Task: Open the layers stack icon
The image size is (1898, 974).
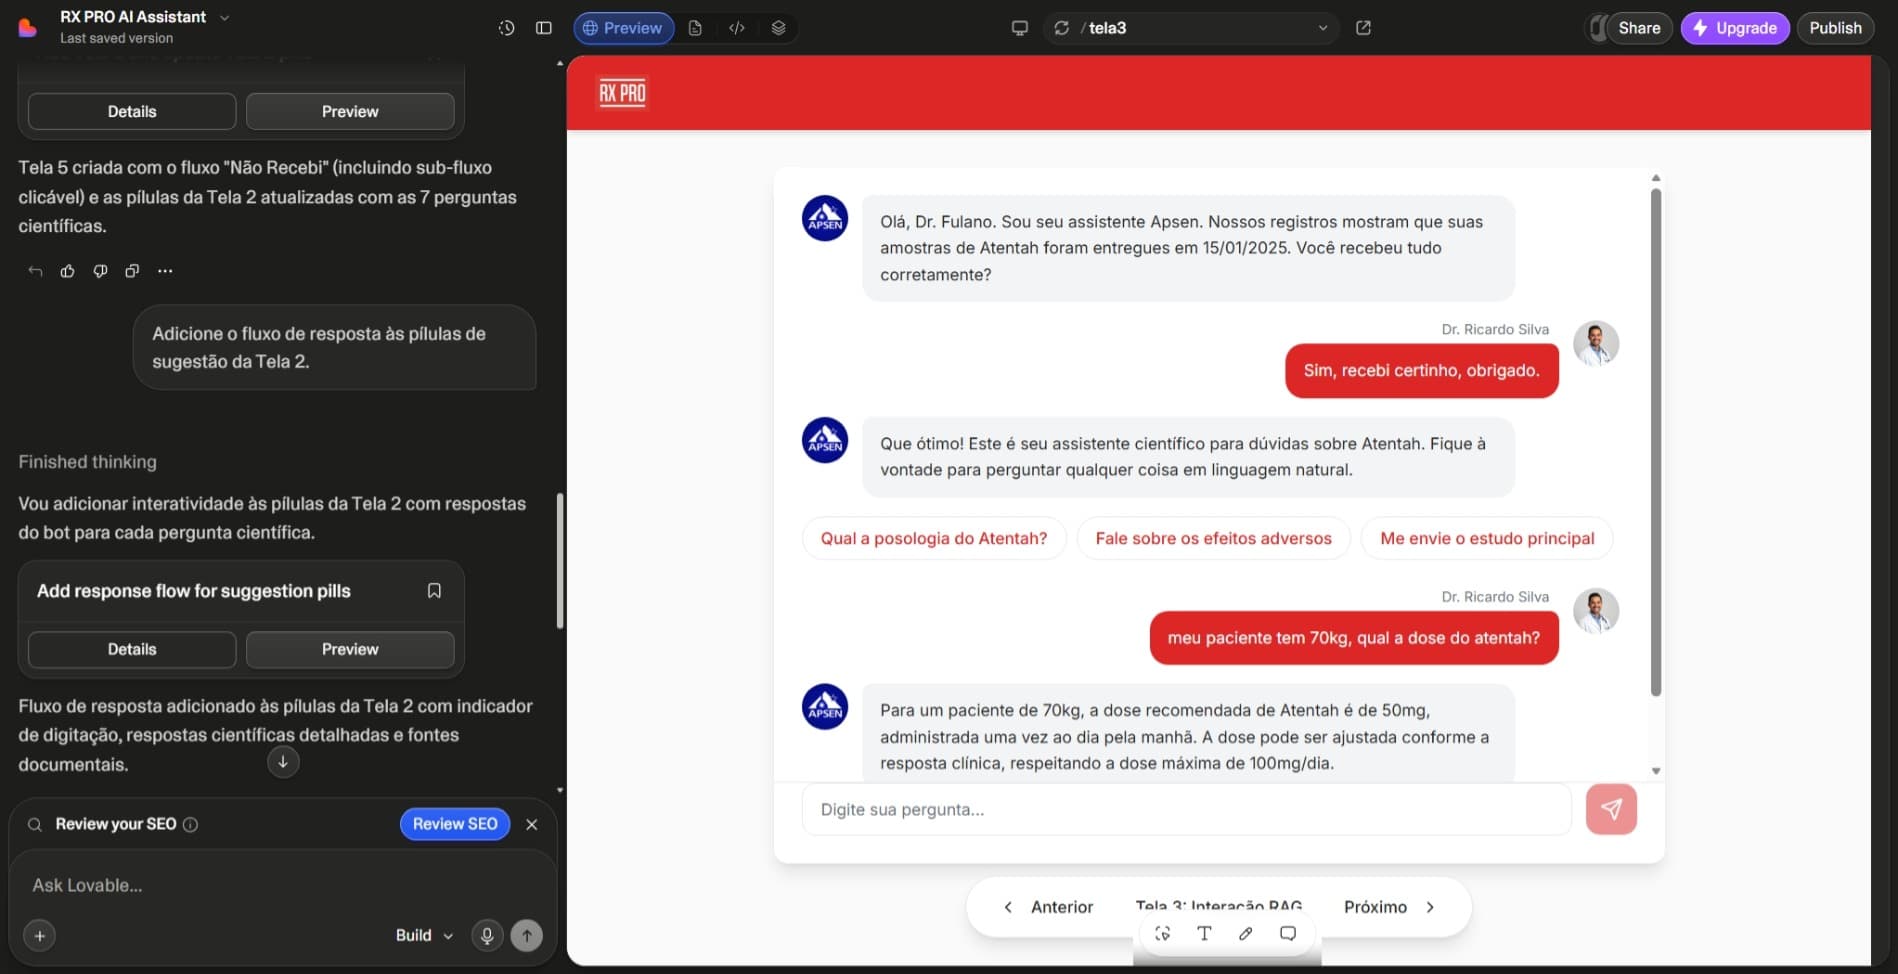Action: tap(778, 28)
